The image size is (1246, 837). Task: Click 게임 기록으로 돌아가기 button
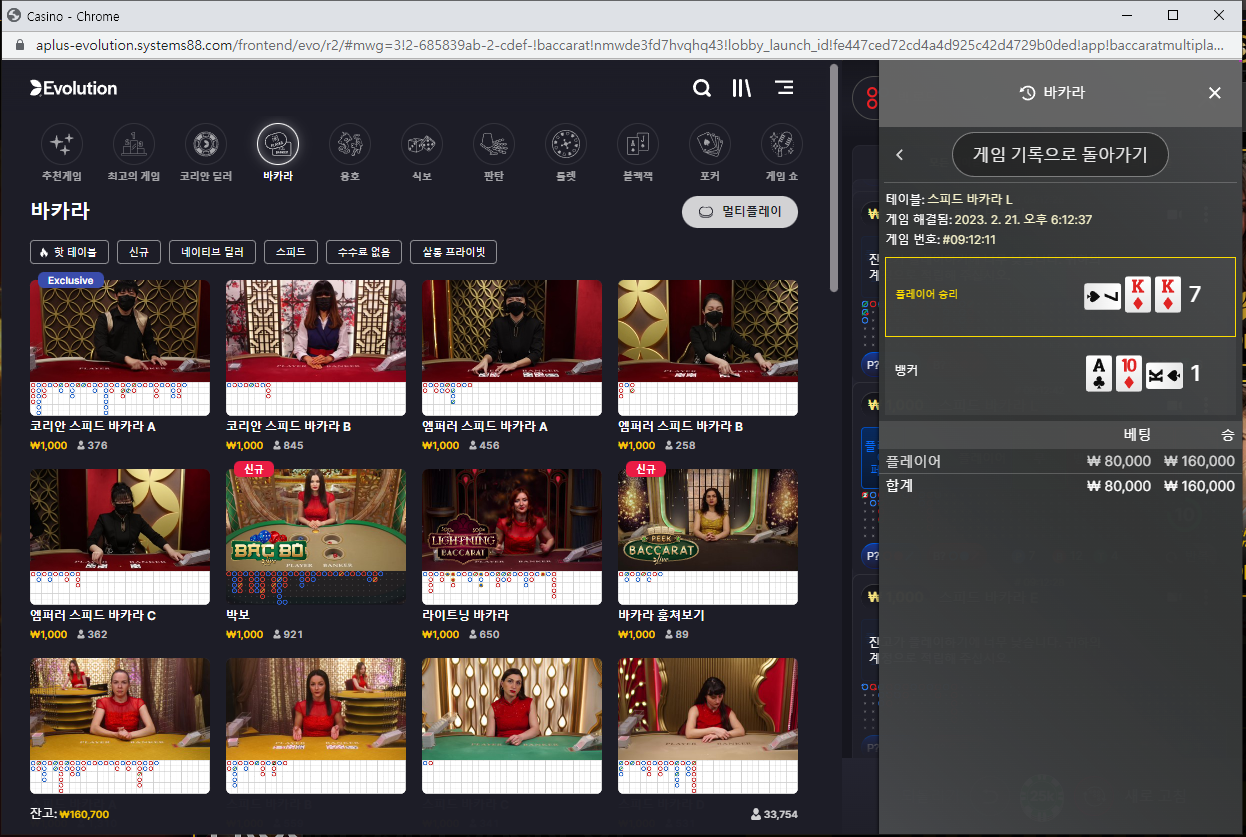1060,155
